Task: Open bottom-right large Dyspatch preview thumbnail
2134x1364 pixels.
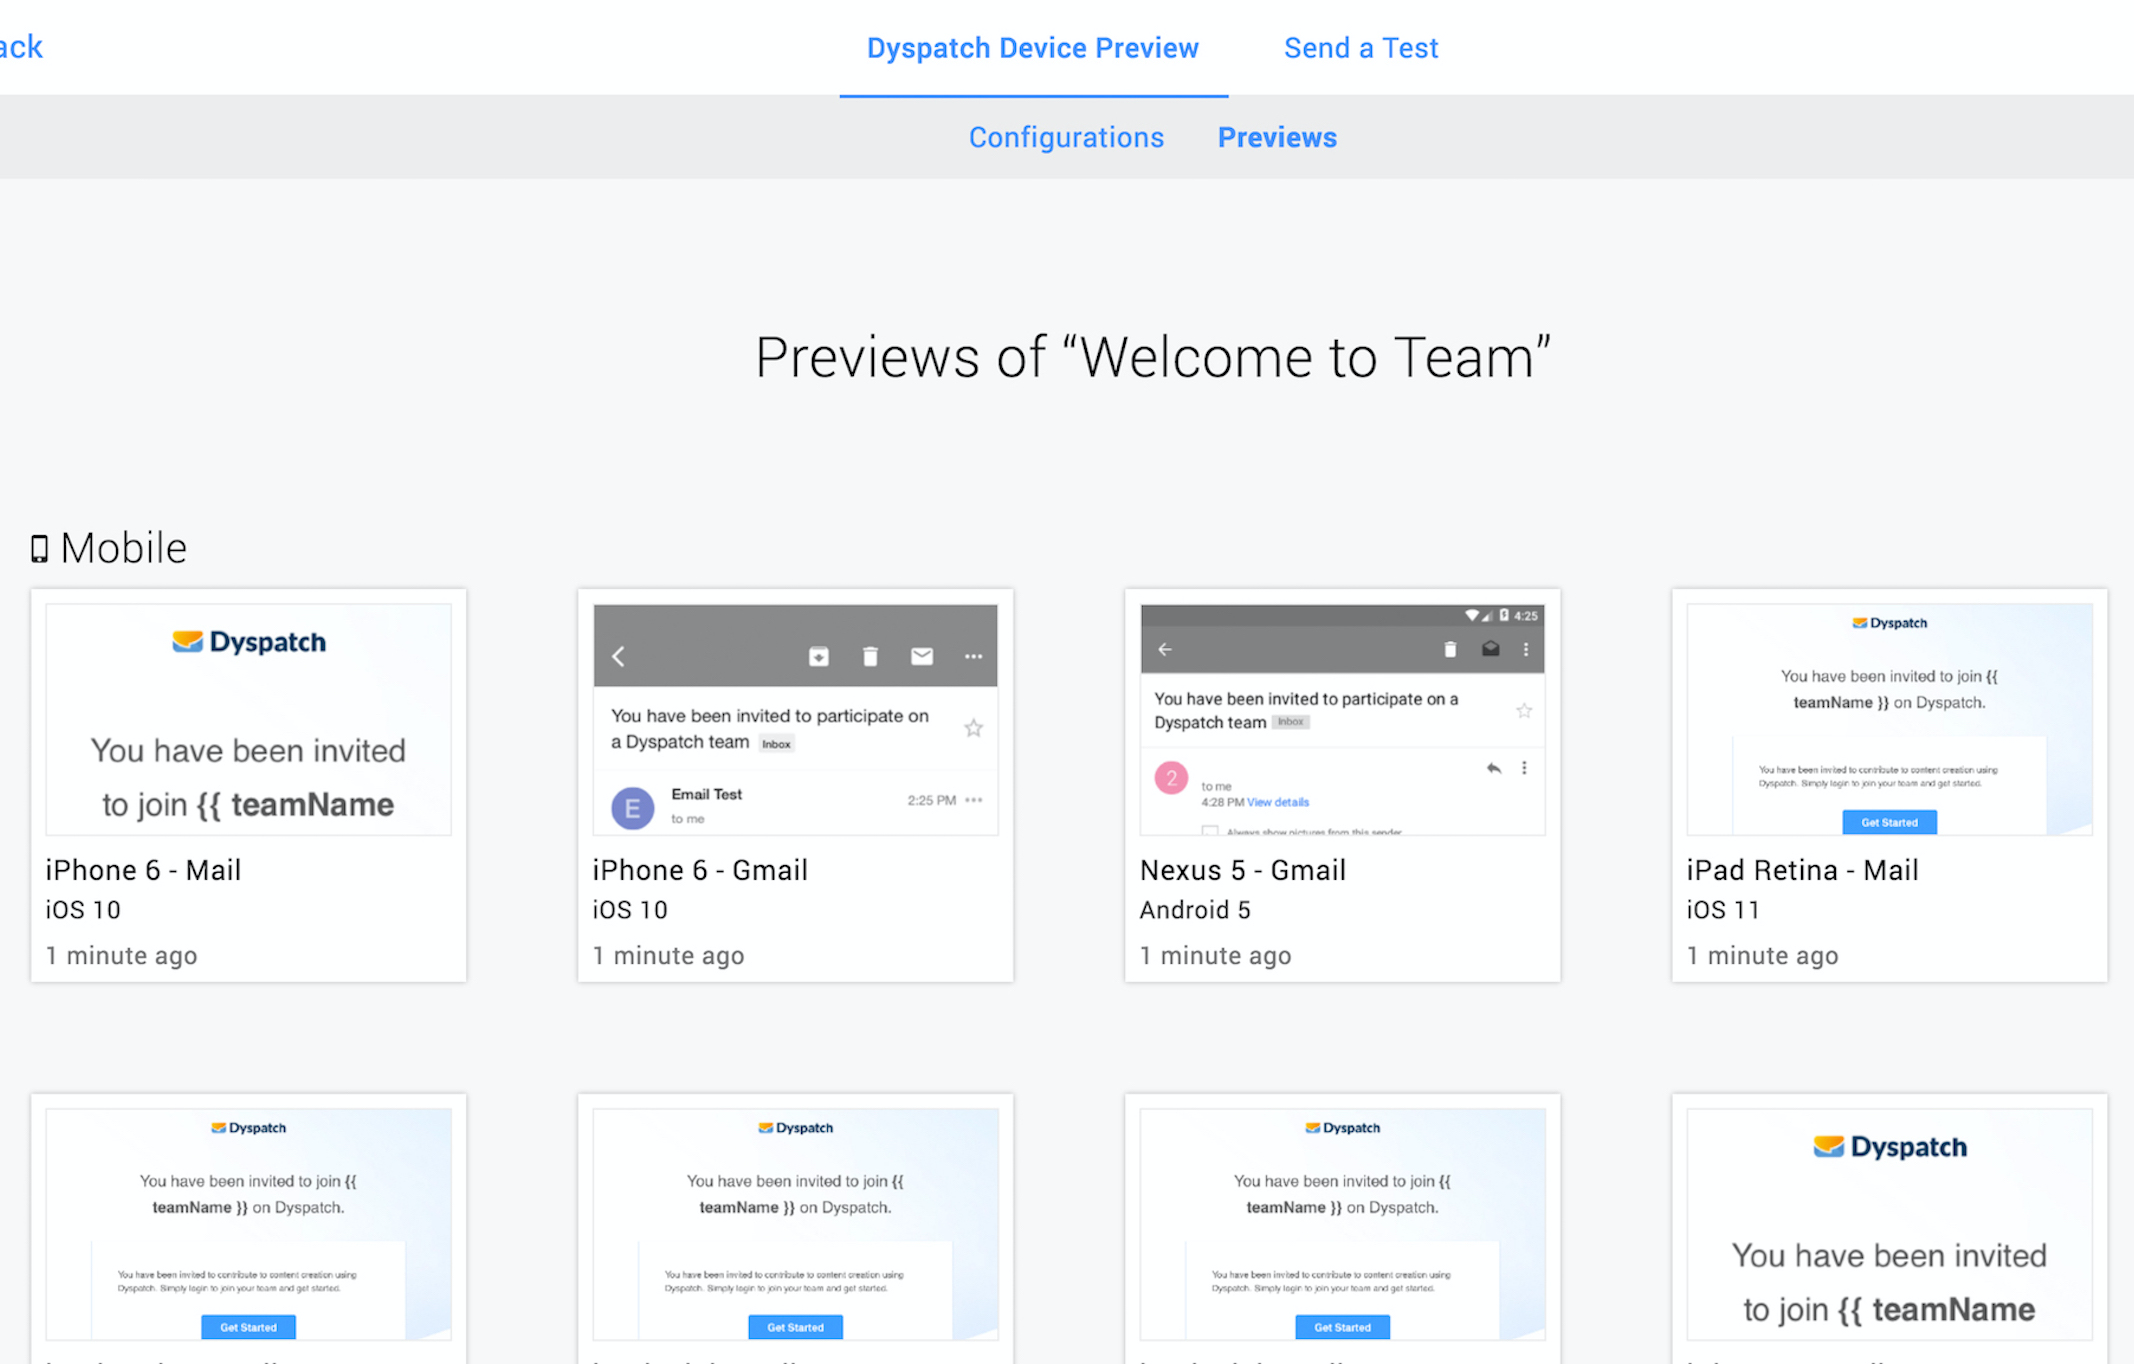Action: (1889, 1224)
